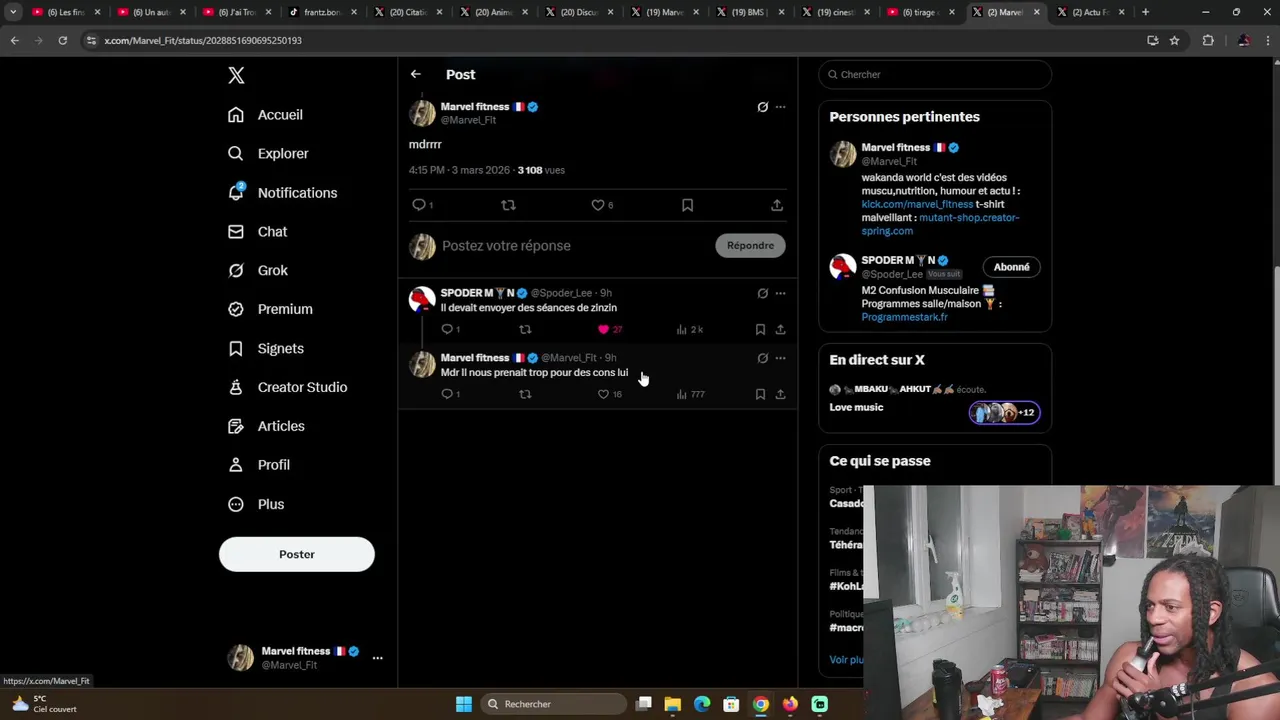Image resolution: width=1280 pixels, height=720 pixels.
Task: Open the tab search dropdown arrow
Action: pos(13,12)
